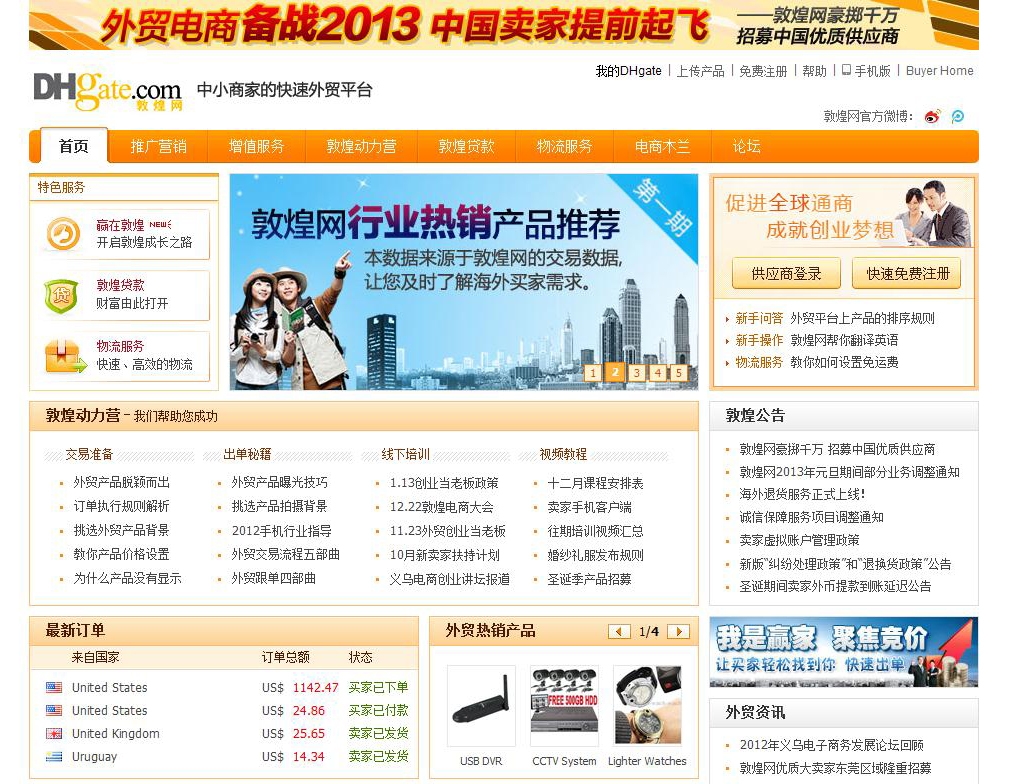Open Lighter Watches product thumbnail

point(648,706)
